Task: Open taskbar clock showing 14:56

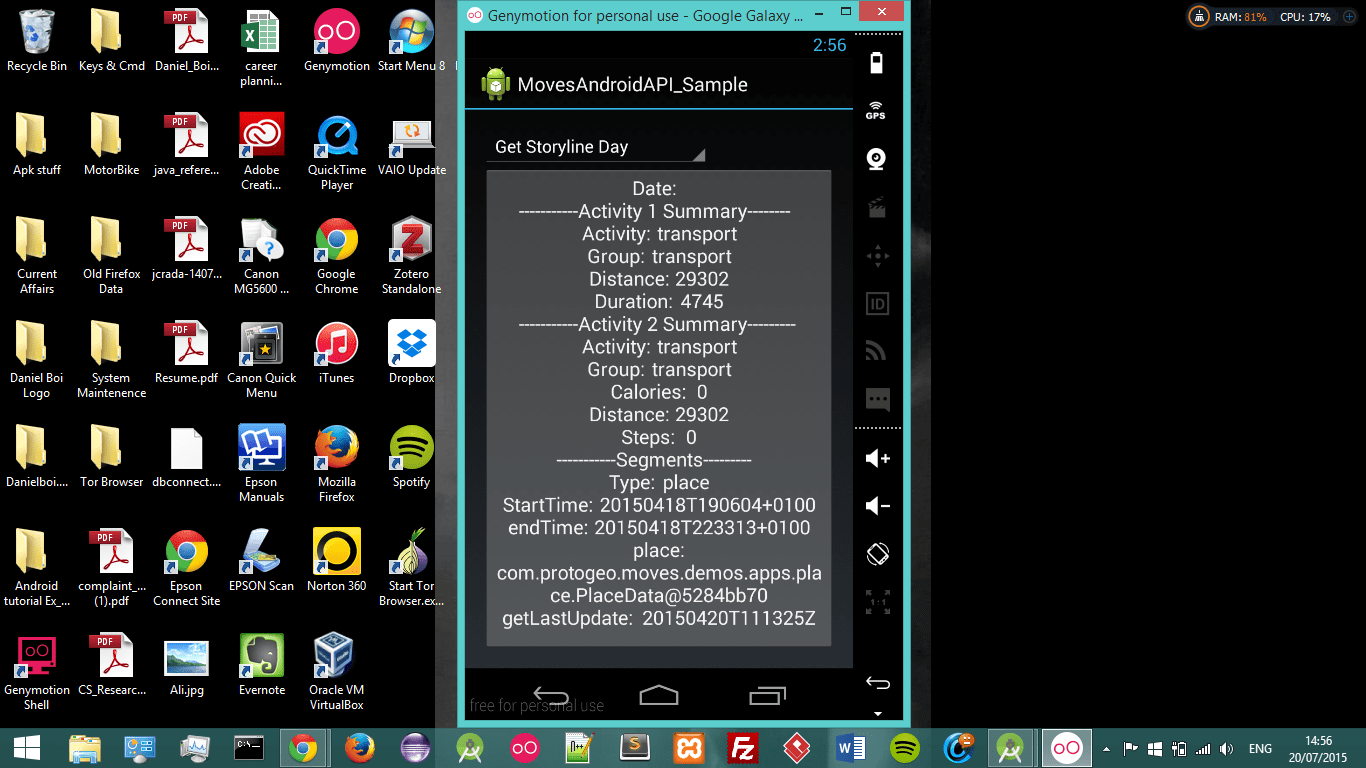Action: tap(1319, 748)
